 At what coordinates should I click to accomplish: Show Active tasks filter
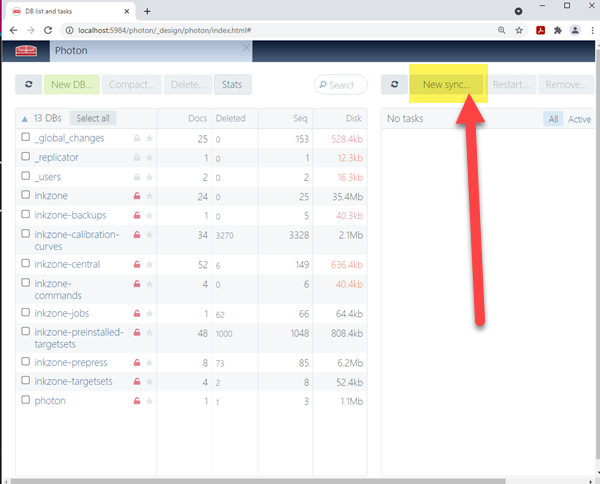click(x=579, y=119)
